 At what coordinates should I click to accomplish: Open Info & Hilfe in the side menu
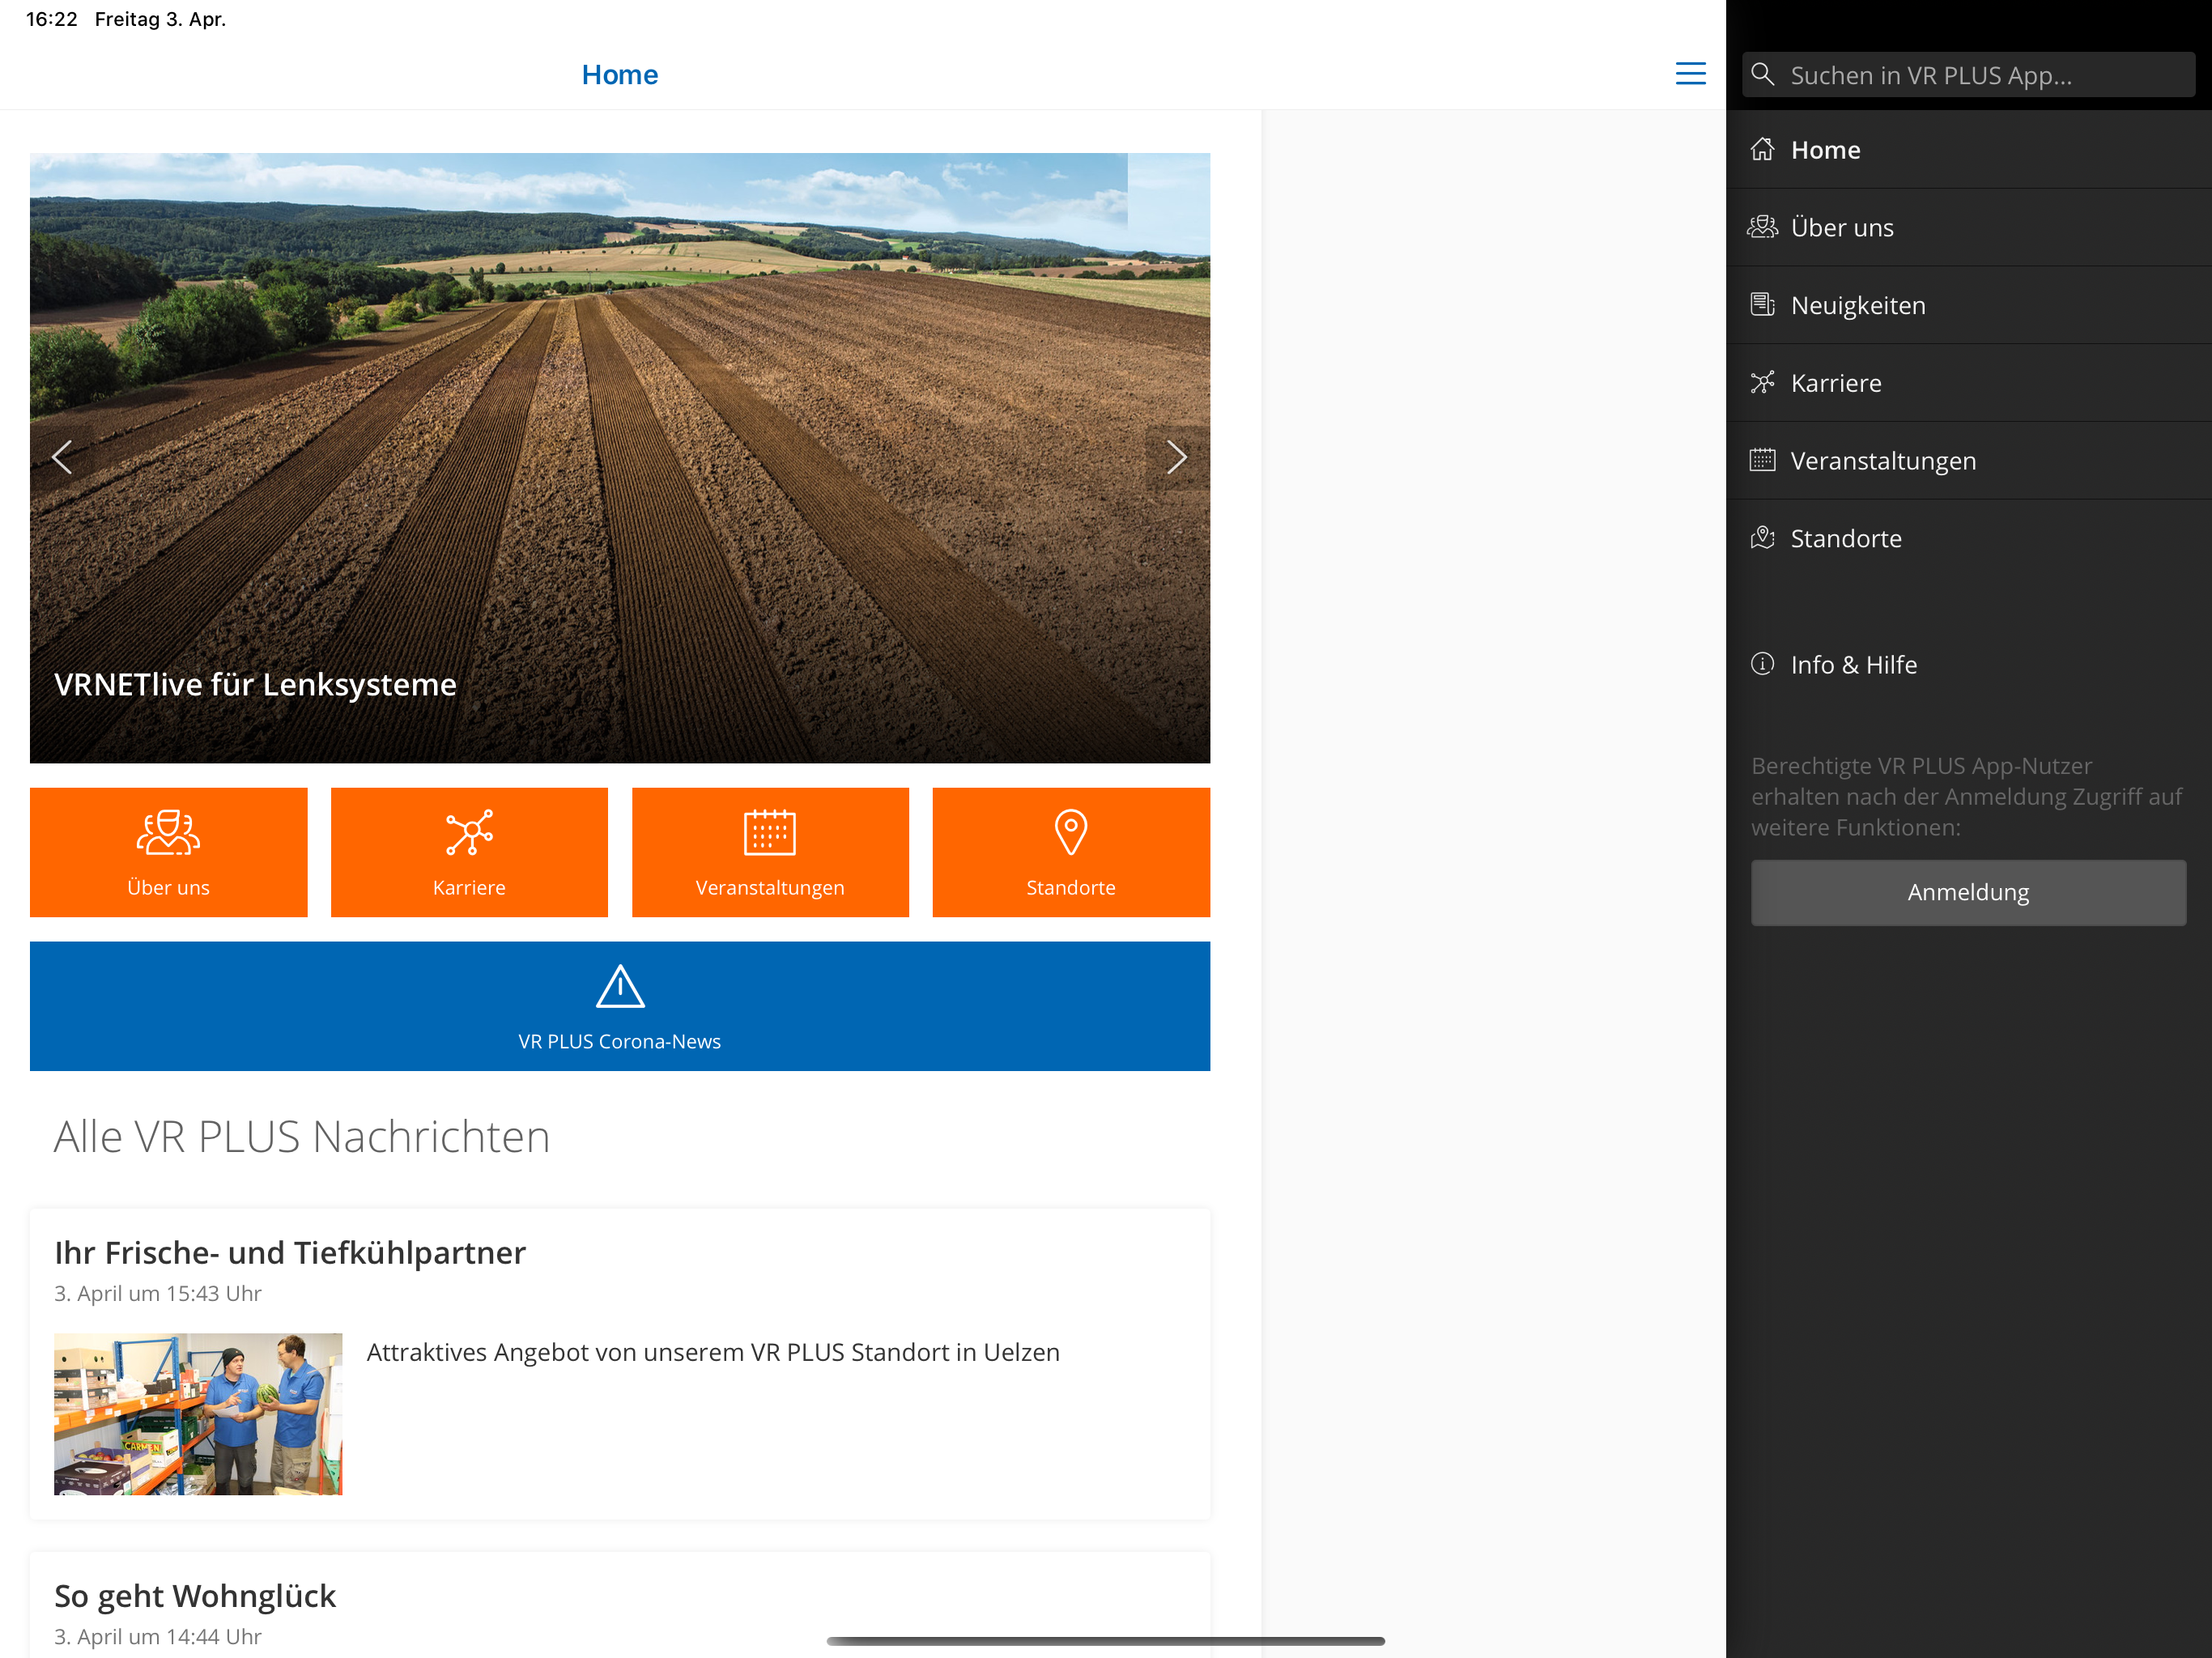click(x=1968, y=665)
